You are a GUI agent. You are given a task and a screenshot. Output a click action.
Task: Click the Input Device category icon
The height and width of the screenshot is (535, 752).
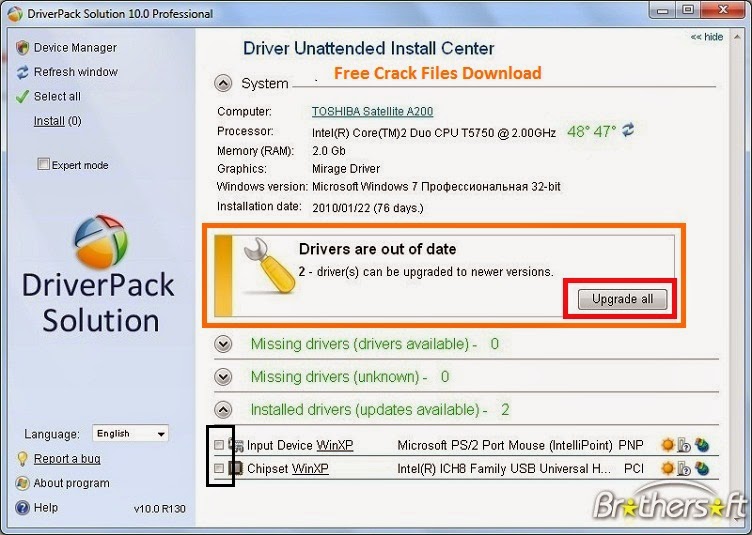(x=235, y=445)
